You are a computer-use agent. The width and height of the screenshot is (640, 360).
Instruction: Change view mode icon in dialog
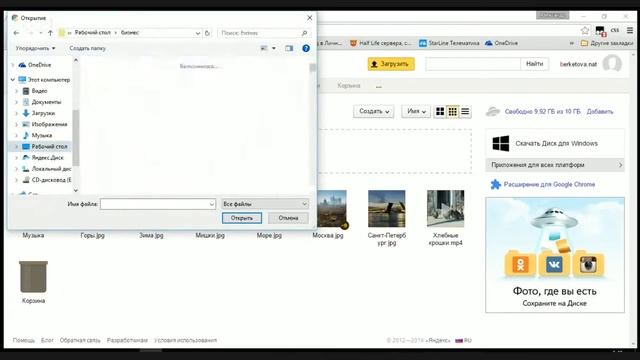click(264, 48)
